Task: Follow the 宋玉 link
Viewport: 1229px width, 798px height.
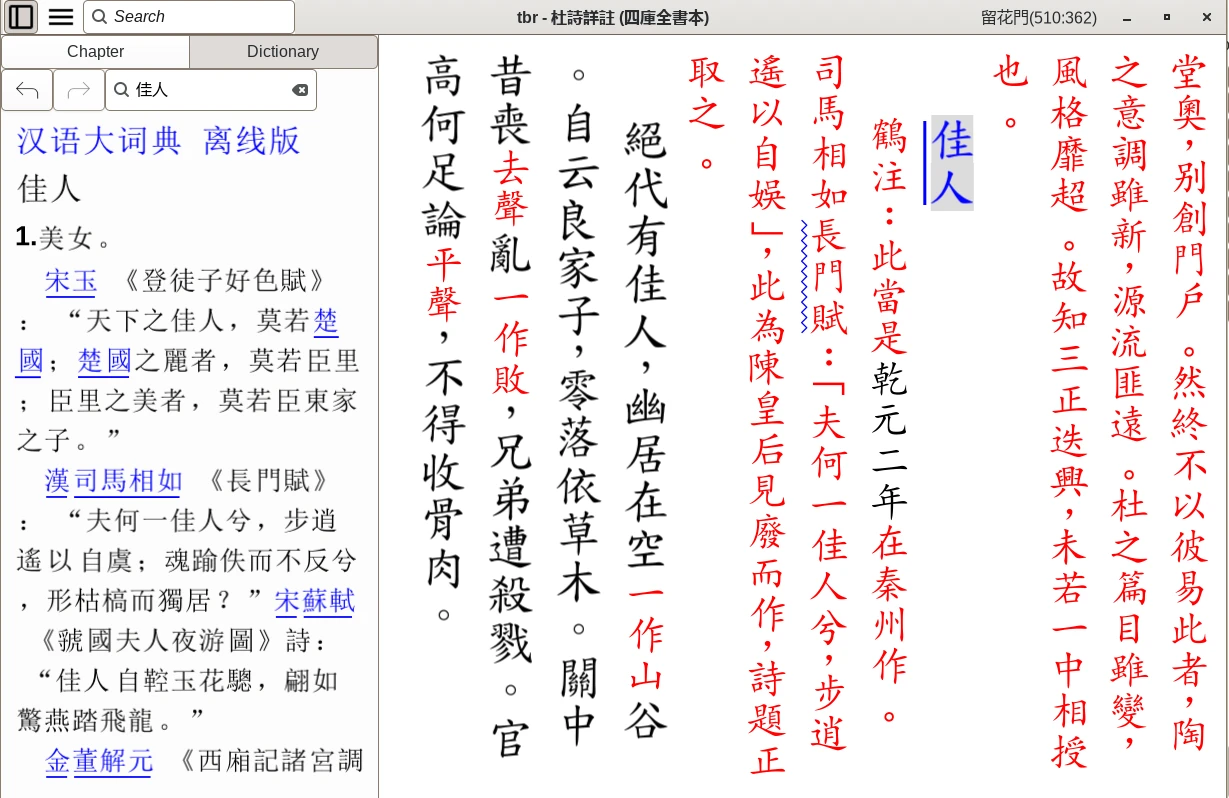Action: [x=71, y=281]
